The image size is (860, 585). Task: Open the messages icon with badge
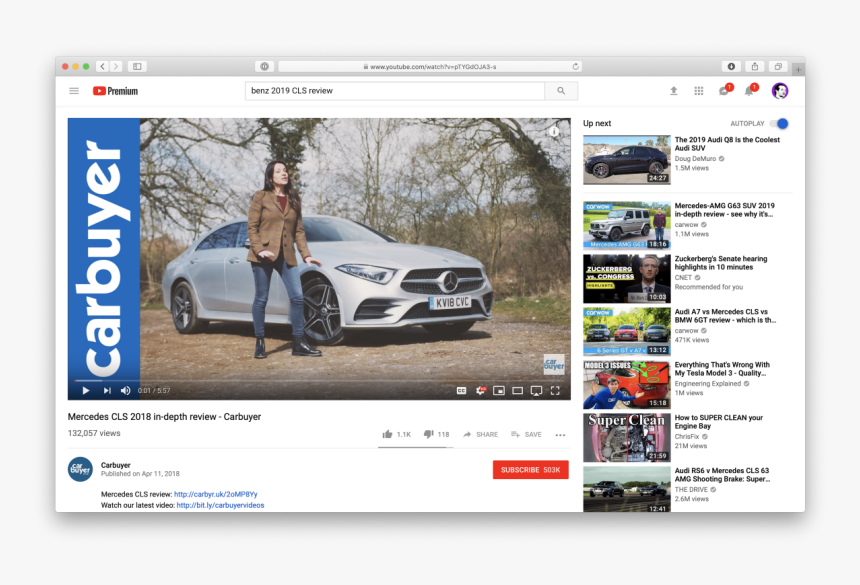click(x=725, y=90)
